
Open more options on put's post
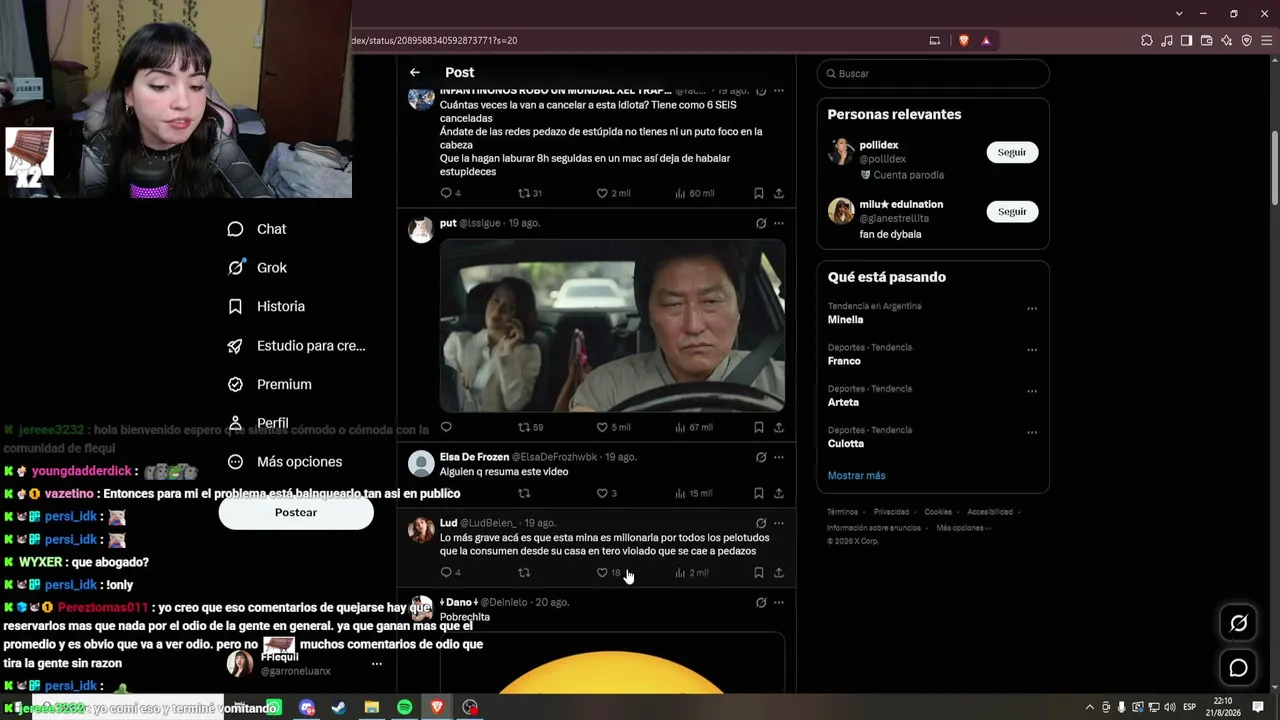coord(779,223)
